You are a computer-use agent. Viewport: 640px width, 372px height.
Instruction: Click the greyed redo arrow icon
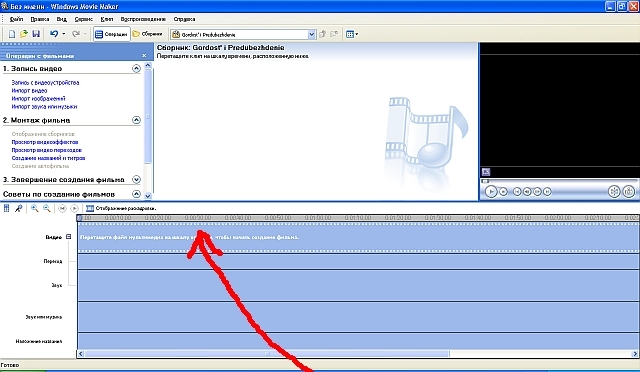pyautogui.click(x=76, y=34)
